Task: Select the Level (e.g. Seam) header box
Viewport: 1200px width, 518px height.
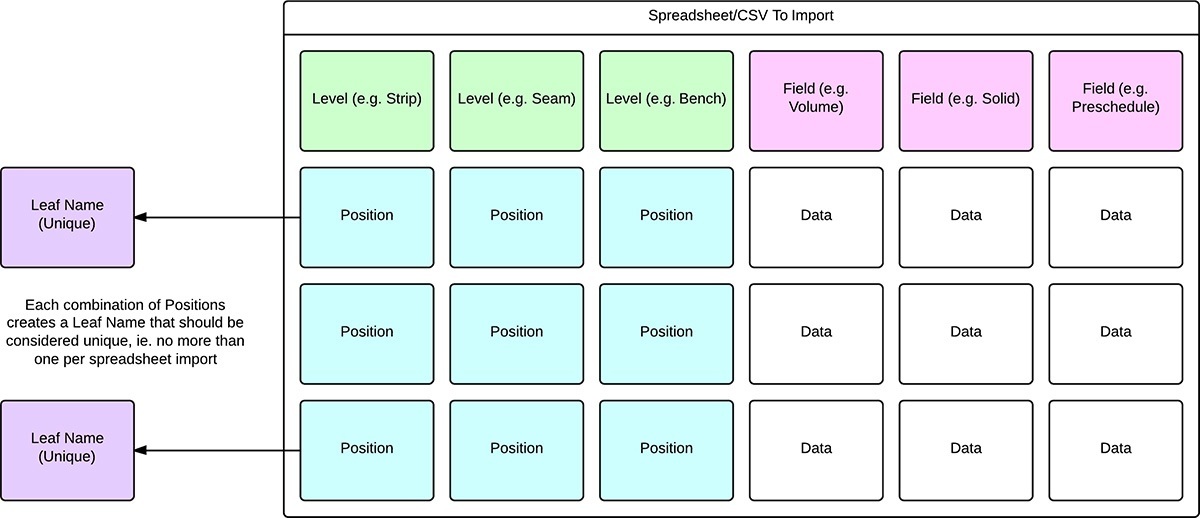Action: (516, 100)
